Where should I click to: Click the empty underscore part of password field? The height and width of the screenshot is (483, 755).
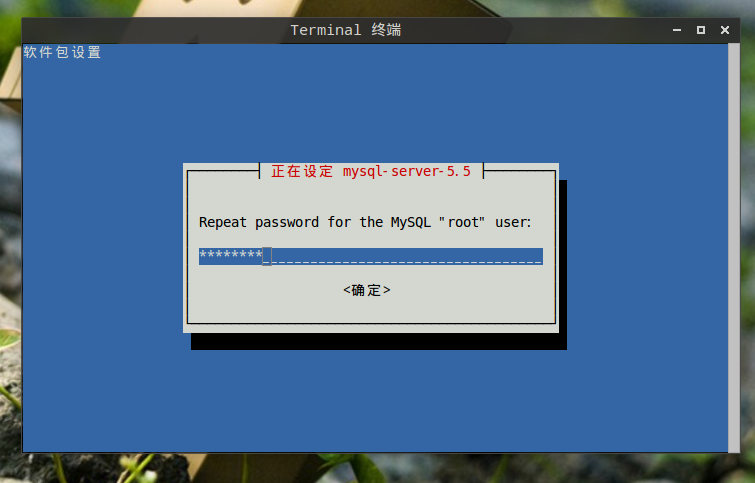[x=407, y=256]
